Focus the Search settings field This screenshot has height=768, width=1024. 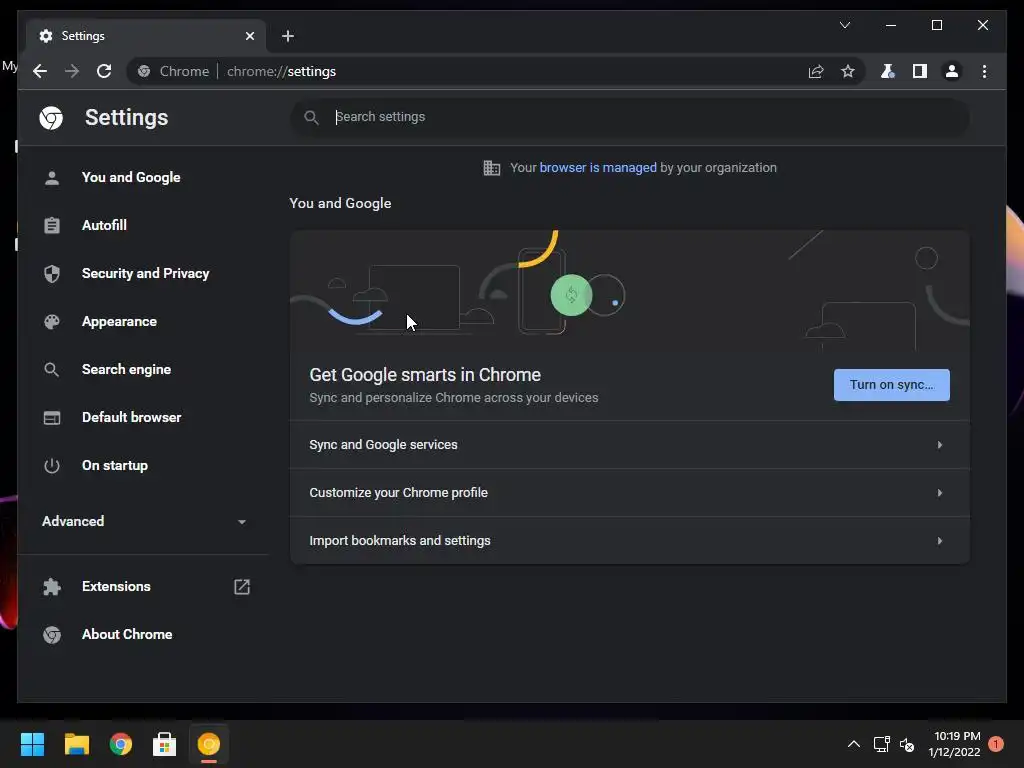pos(630,117)
